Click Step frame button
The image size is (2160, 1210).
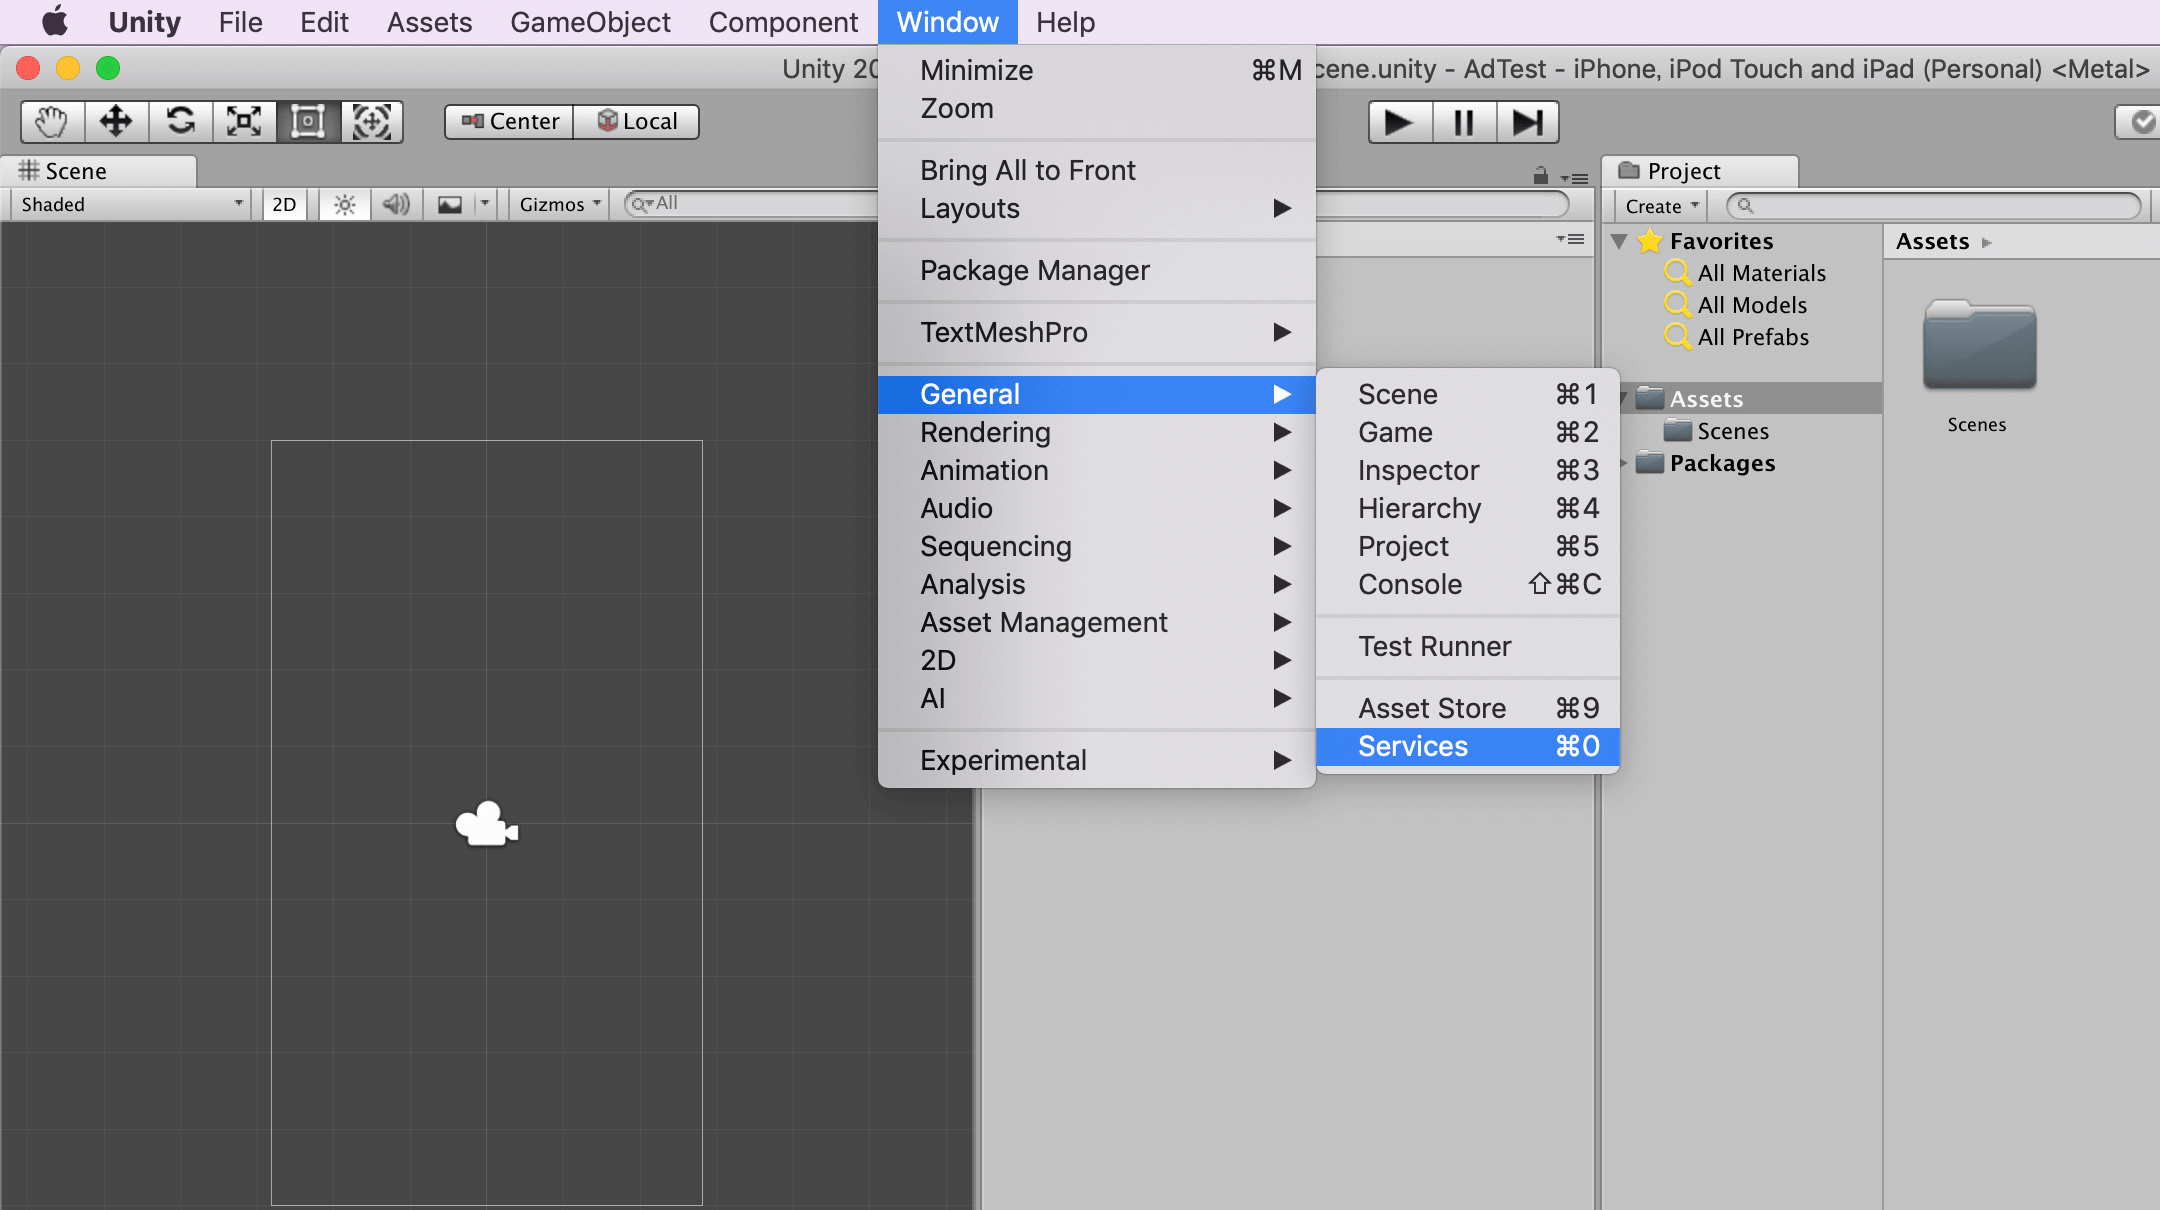tap(1528, 122)
